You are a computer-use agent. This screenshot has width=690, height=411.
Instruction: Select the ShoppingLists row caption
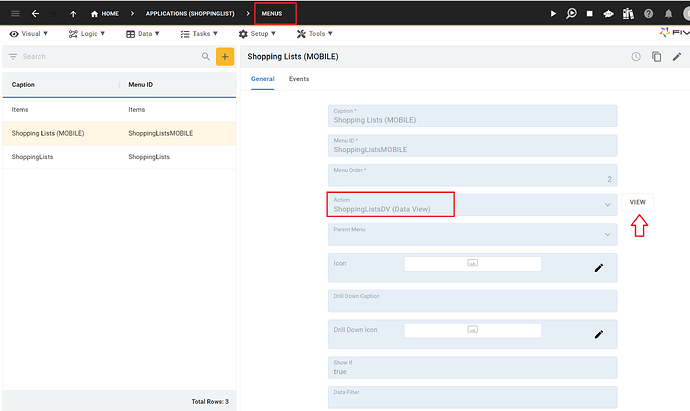(x=32, y=157)
